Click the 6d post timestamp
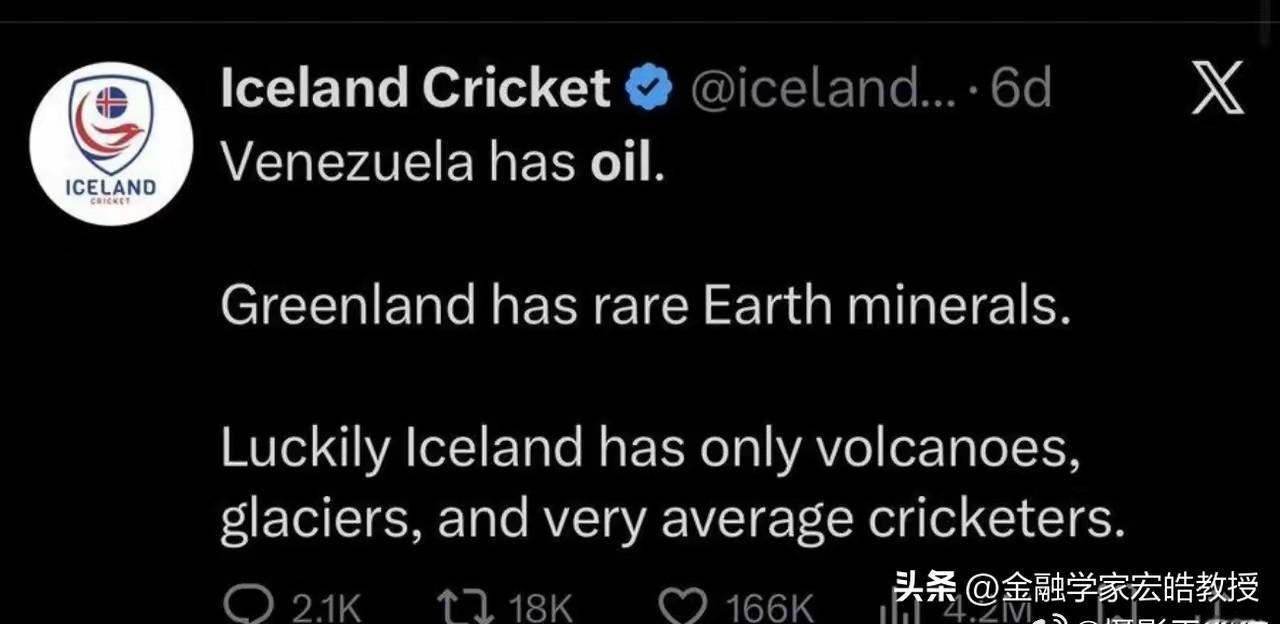Screen dimensions: 1280x624 tap(1020, 90)
